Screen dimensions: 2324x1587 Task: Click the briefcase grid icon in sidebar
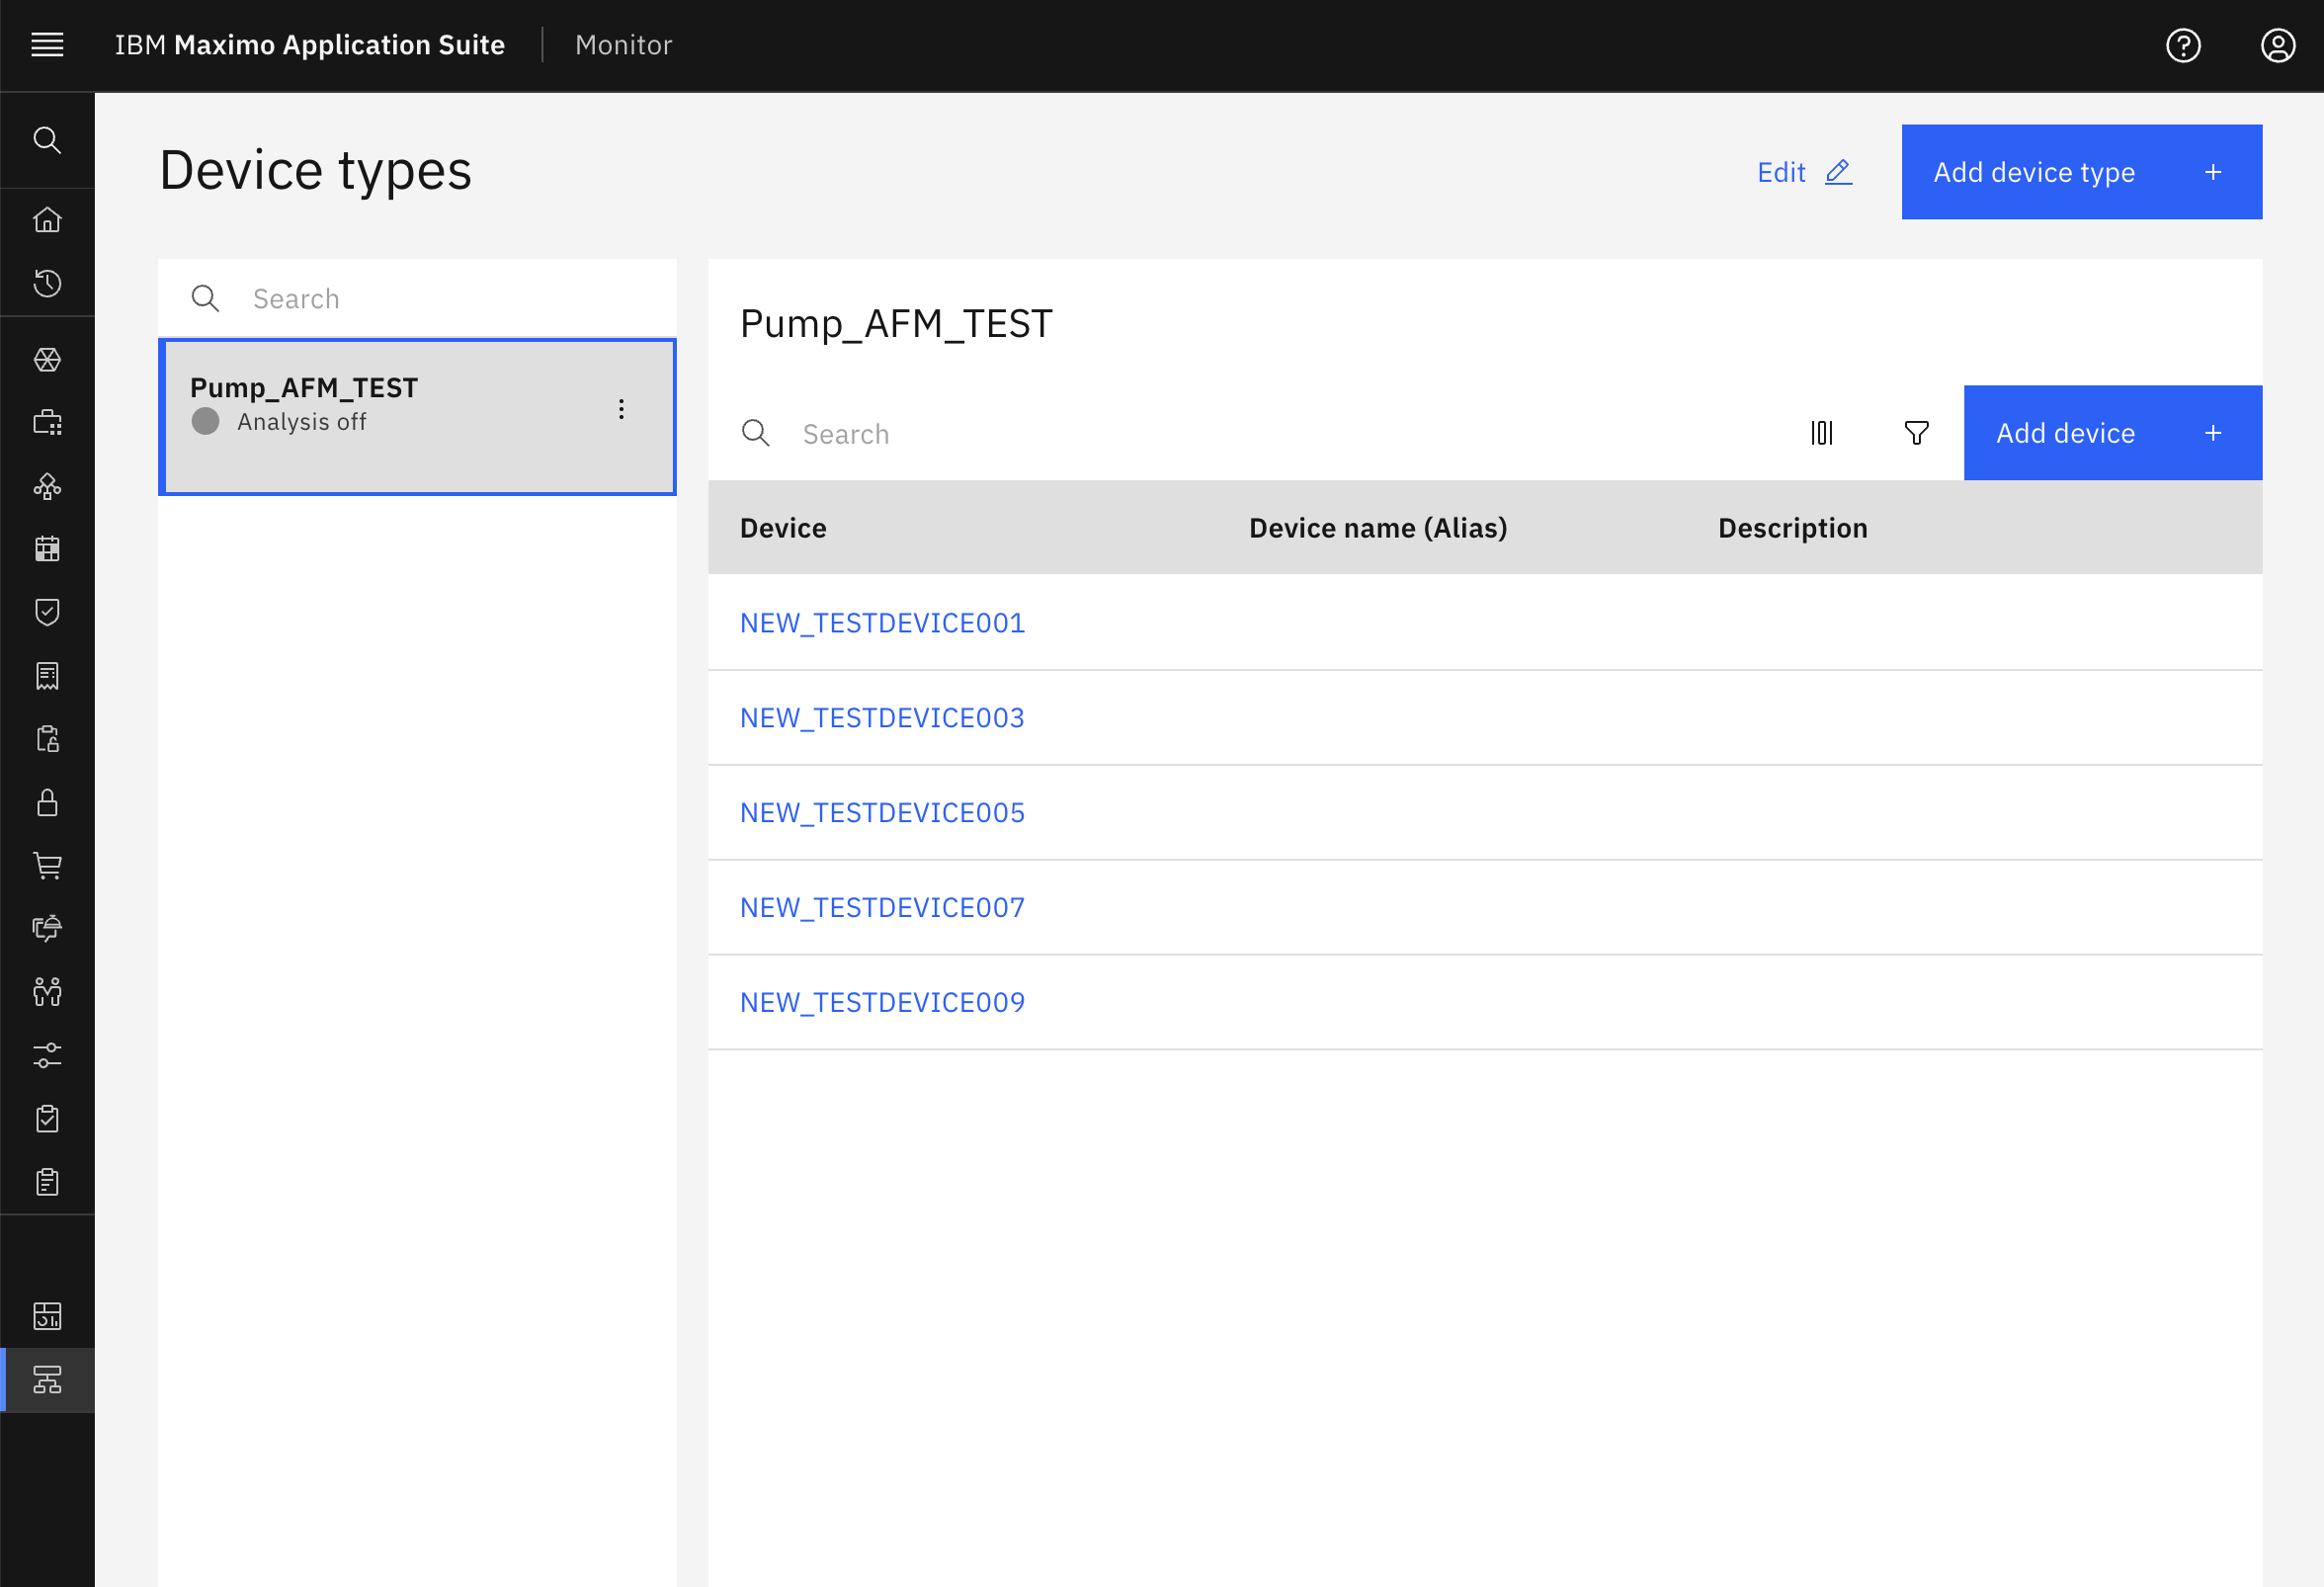pyautogui.click(x=47, y=422)
